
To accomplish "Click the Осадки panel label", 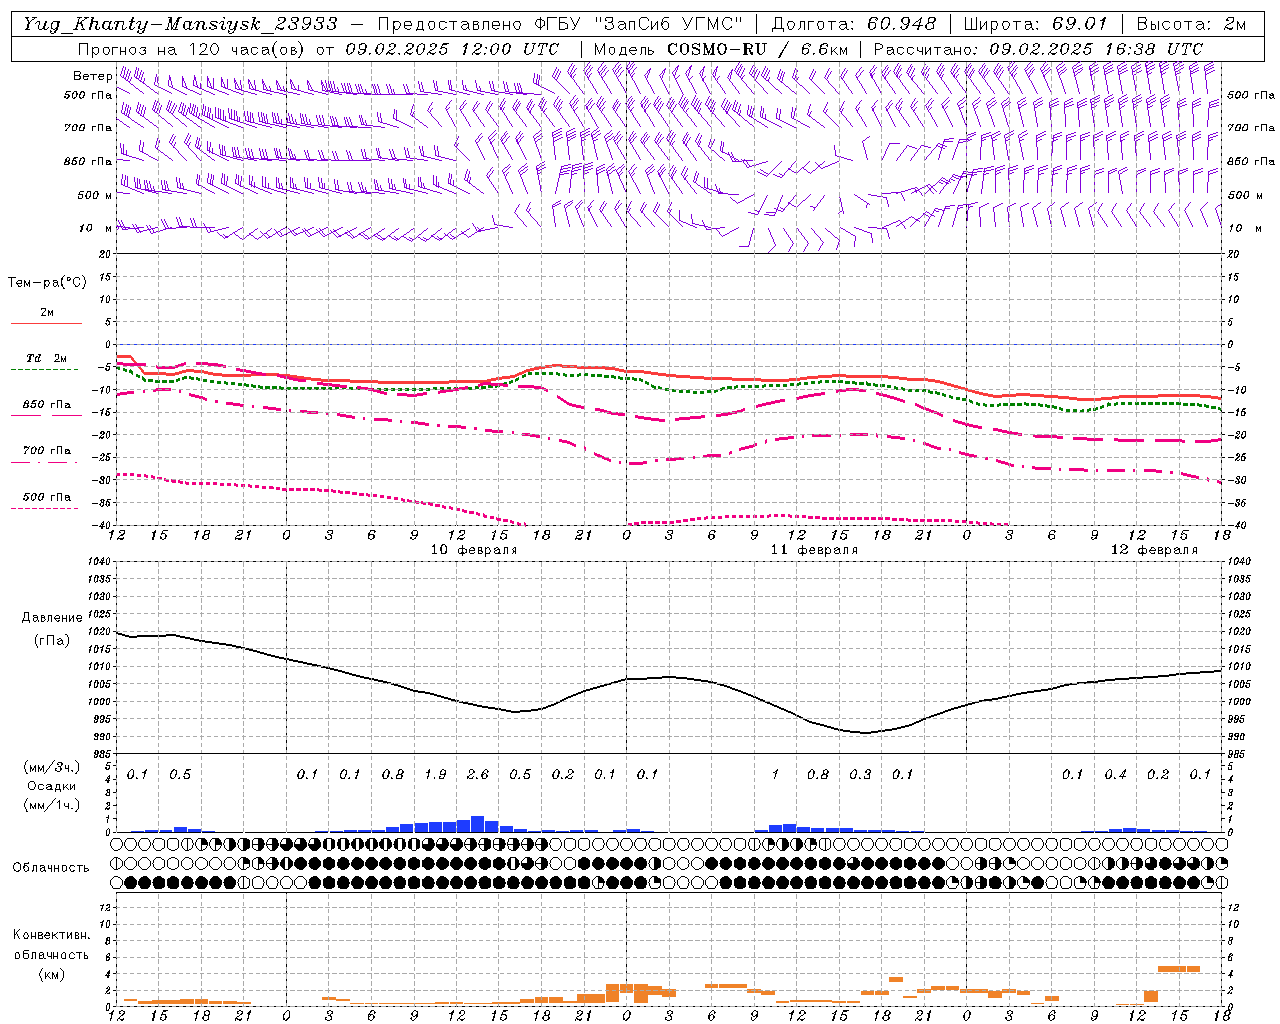I will pos(51,786).
